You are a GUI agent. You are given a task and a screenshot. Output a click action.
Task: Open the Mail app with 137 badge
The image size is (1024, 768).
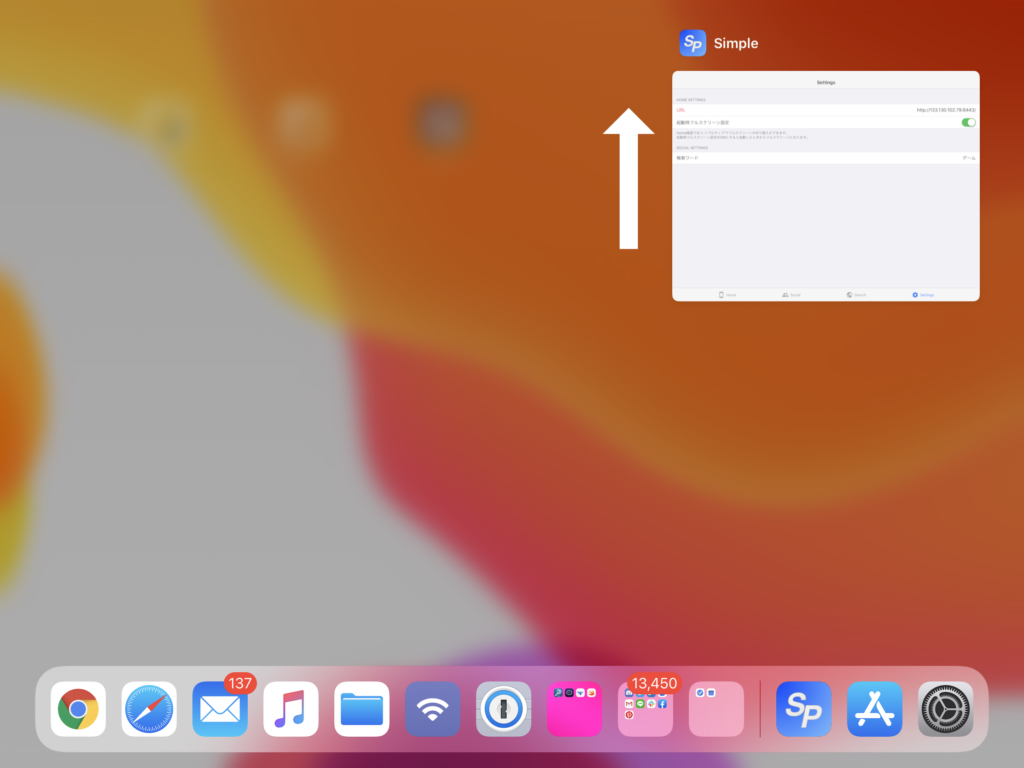click(x=220, y=709)
